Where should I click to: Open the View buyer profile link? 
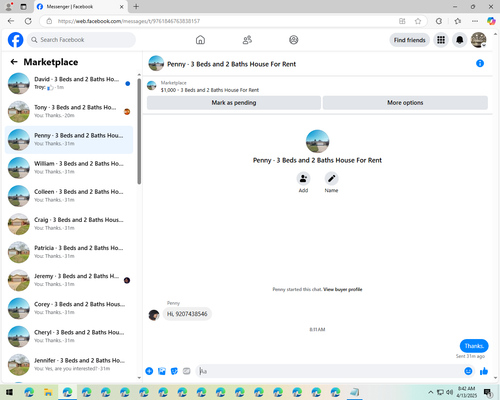click(x=343, y=289)
